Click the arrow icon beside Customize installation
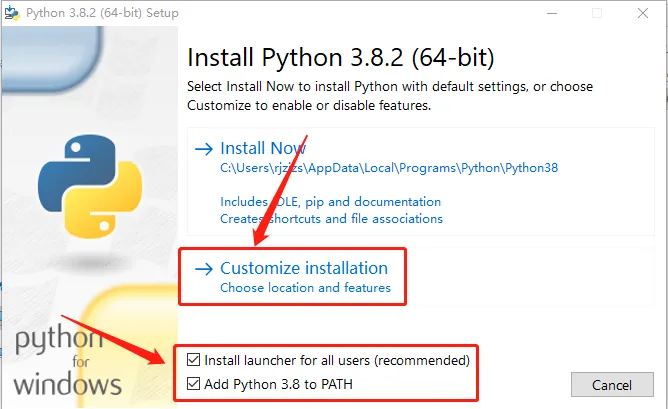 coord(204,268)
